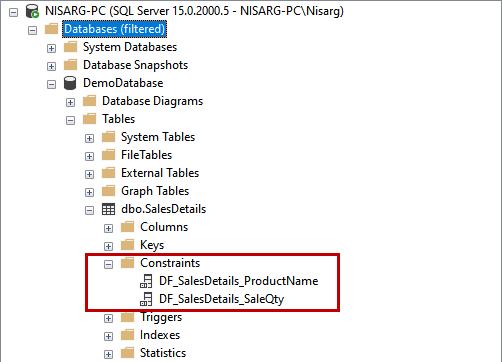This screenshot has height=362, width=502.
Task: Collapse the NISARG-PC server node
Action: click(13, 13)
